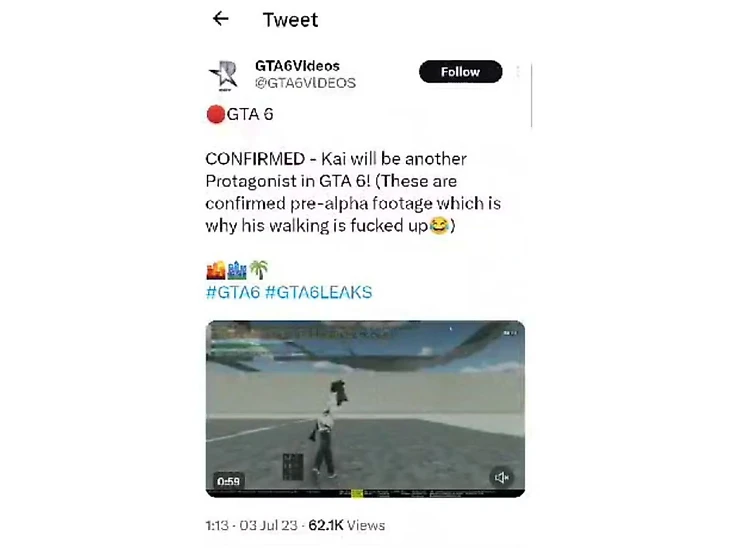Image resolution: width=730 pixels, height=548 pixels.
Task: Click the GTA6Videos display name
Action: point(297,66)
